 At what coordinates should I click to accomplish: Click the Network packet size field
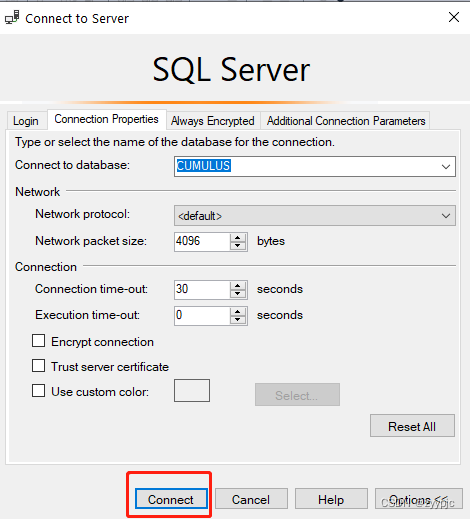click(202, 241)
